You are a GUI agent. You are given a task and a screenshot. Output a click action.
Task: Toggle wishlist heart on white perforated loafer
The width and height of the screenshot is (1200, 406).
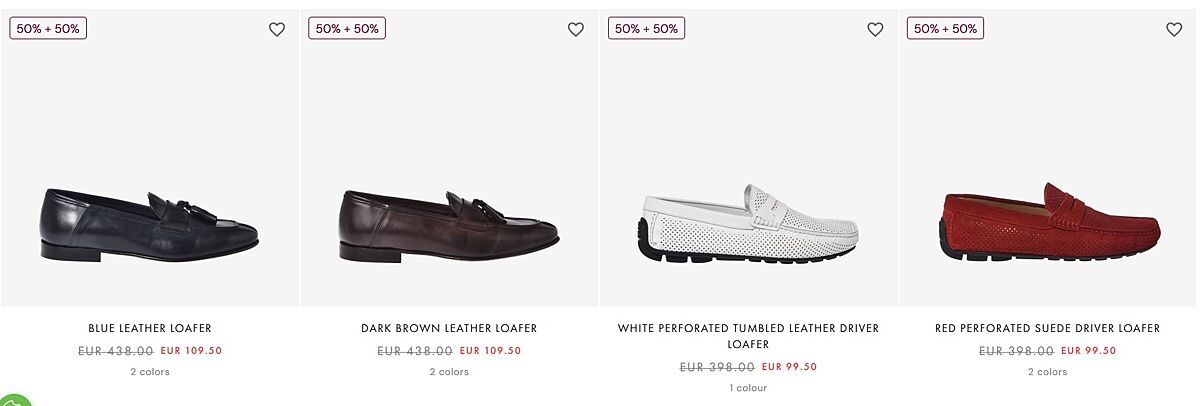[875, 30]
